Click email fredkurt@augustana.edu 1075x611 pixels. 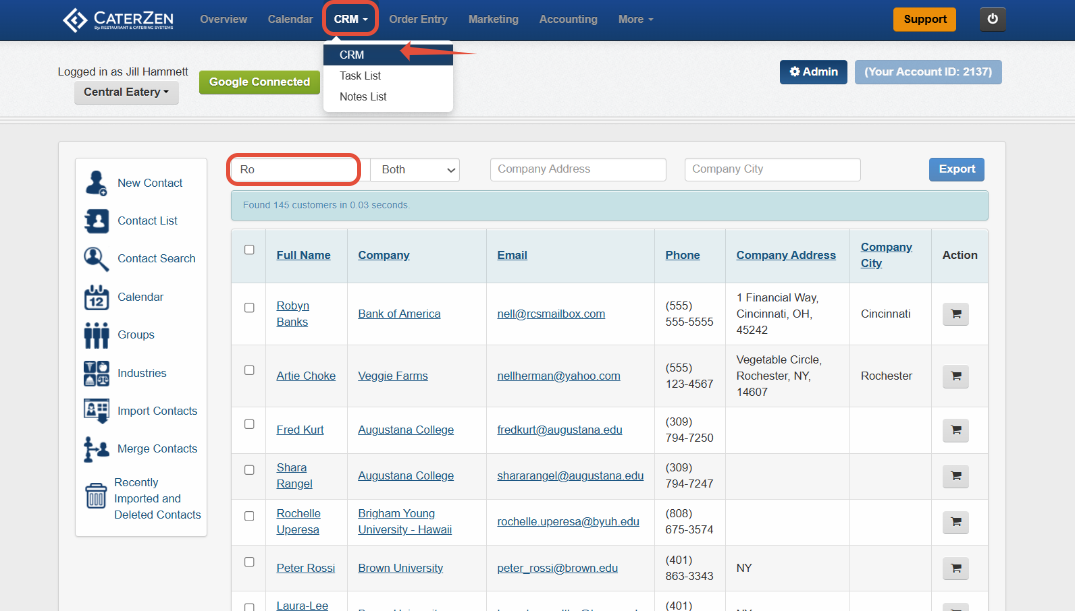559,430
